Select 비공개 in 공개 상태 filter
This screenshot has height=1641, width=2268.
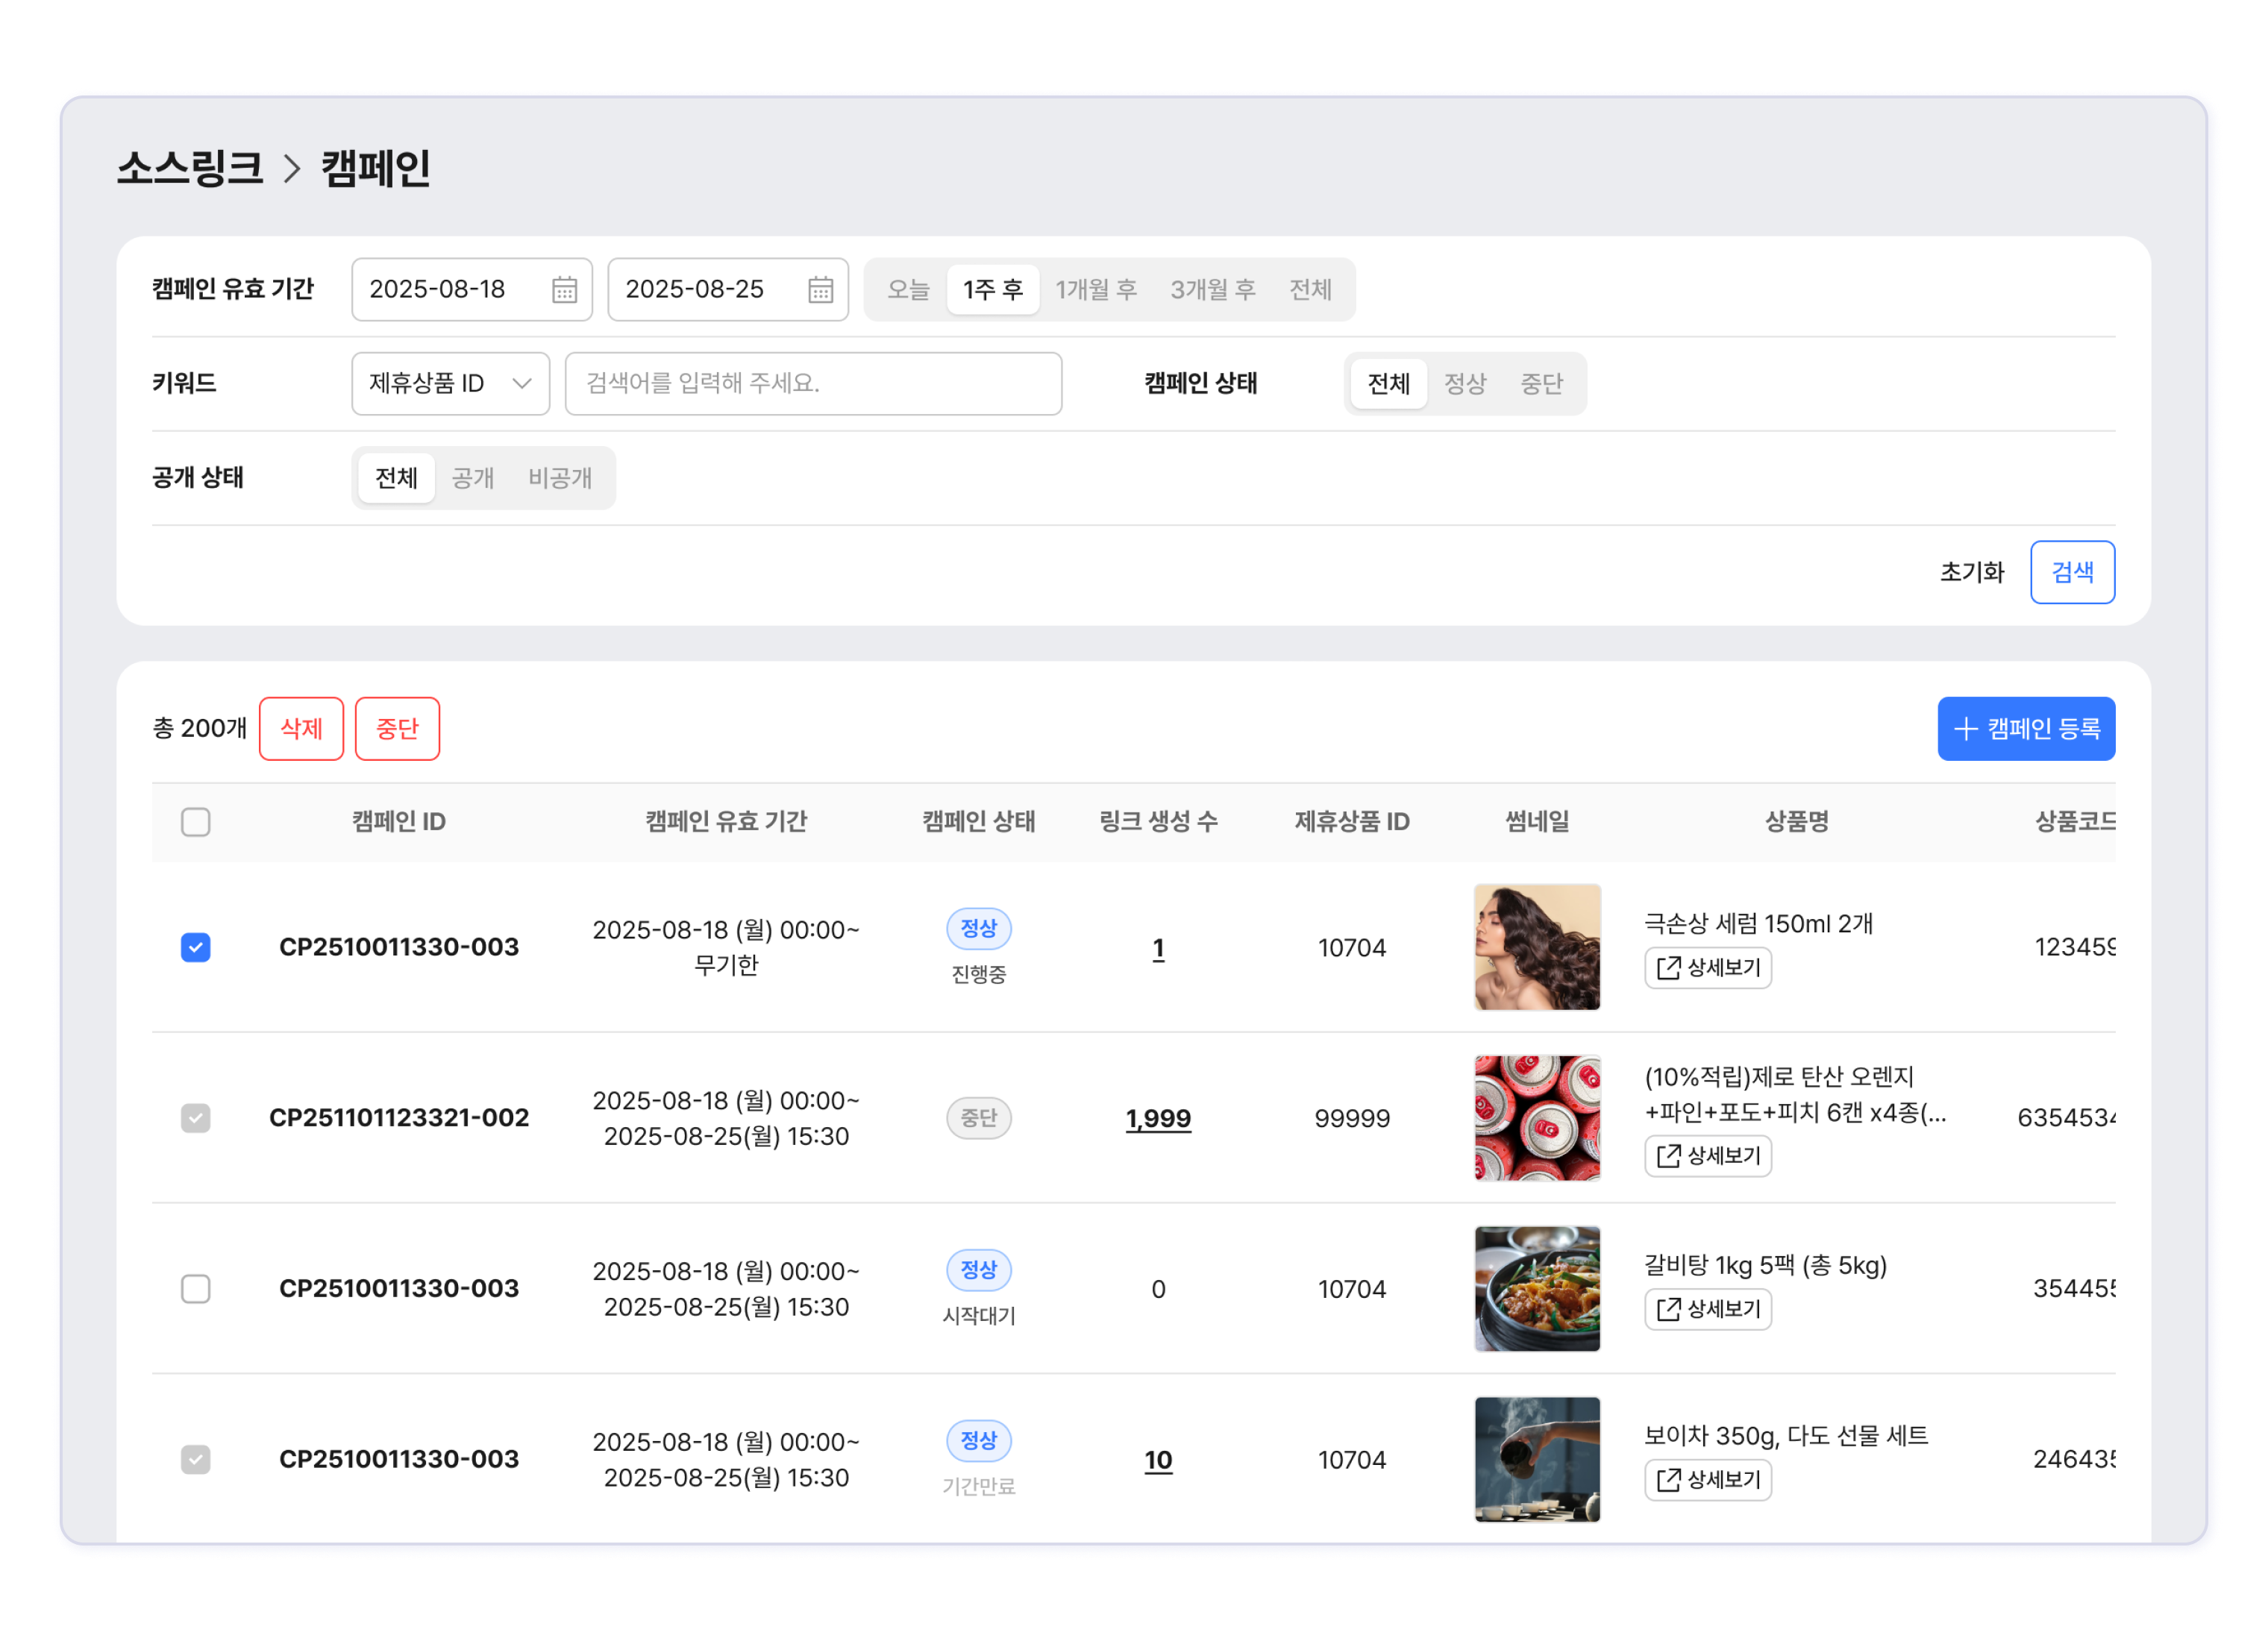click(x=560, y=478)
